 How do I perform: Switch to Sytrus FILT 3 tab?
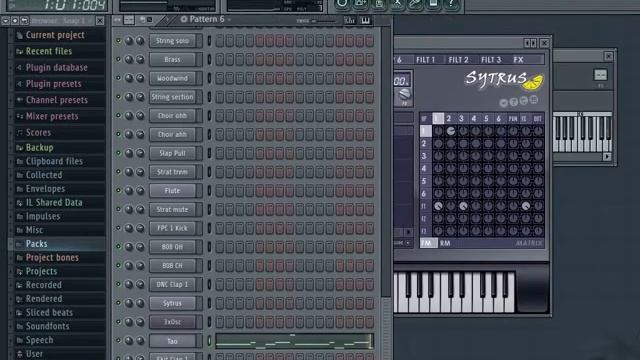click(491, 60)
